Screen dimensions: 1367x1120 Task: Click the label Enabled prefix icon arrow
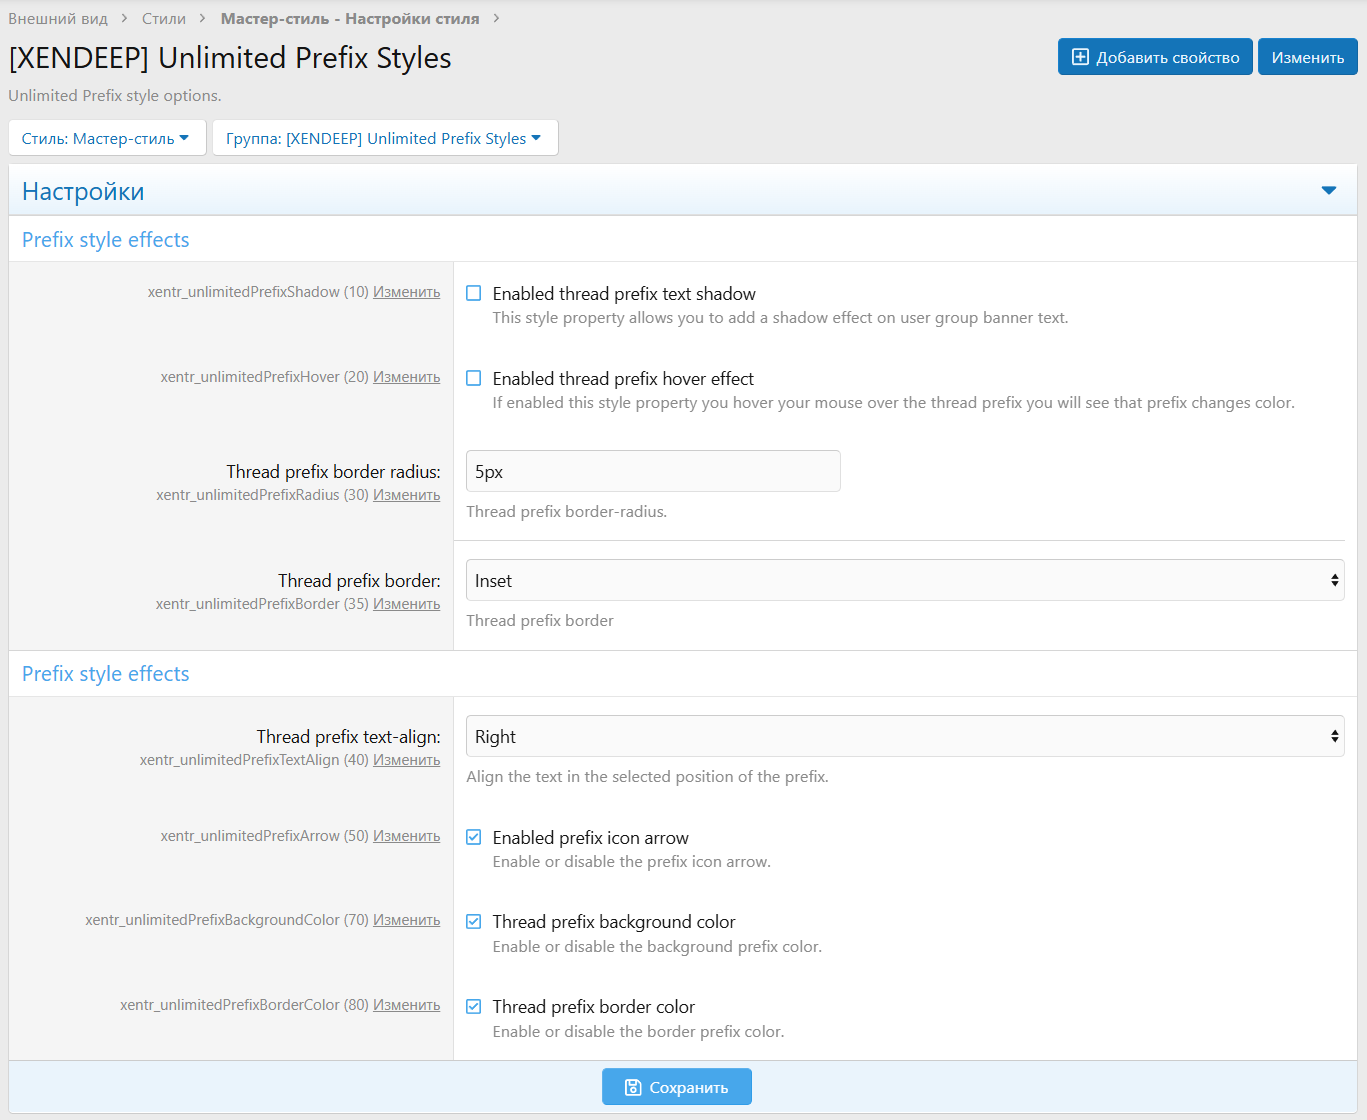point(591,837)
